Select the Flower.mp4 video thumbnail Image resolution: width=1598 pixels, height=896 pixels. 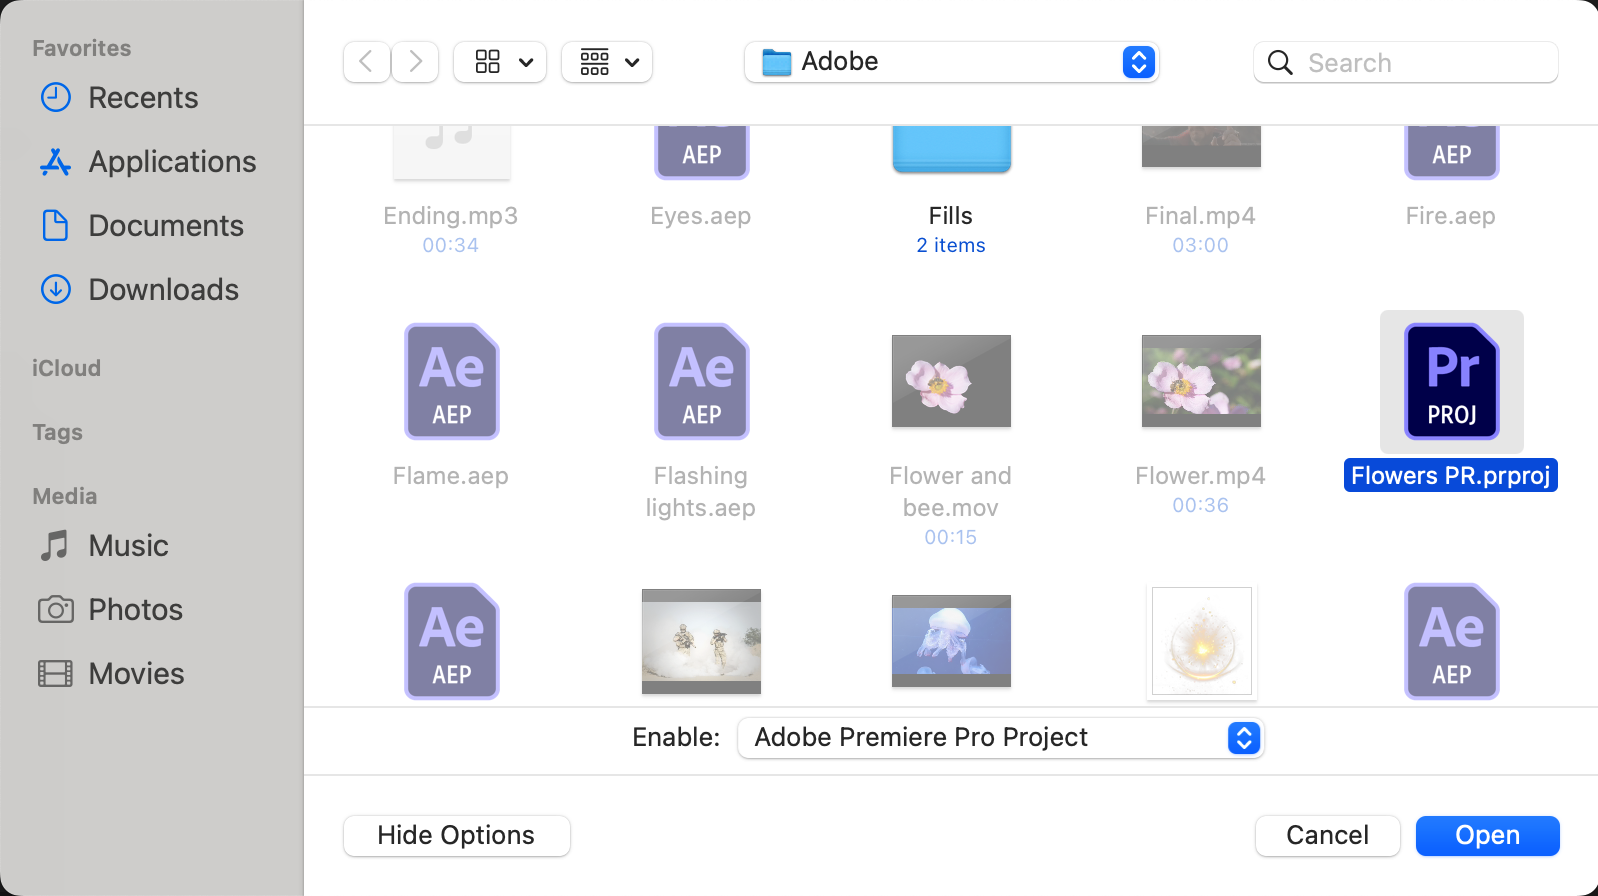[1201, 381]
